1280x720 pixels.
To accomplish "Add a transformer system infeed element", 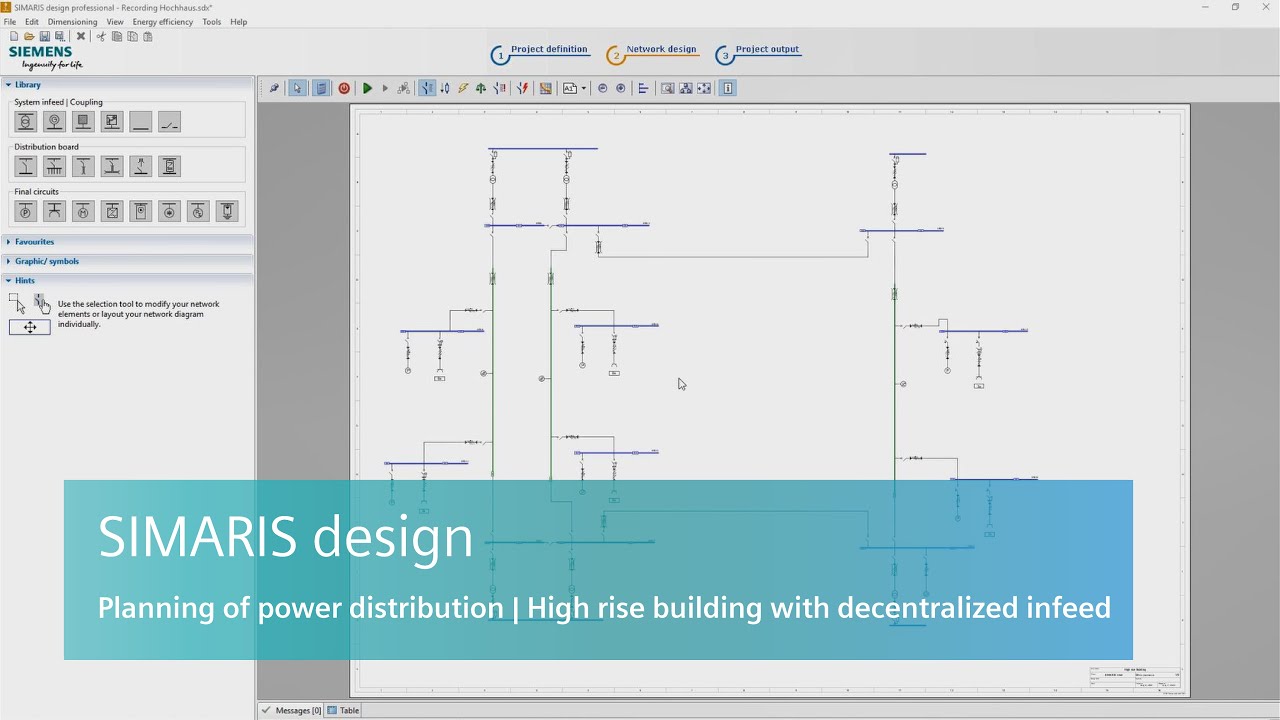I will click(x=26, y=122).
